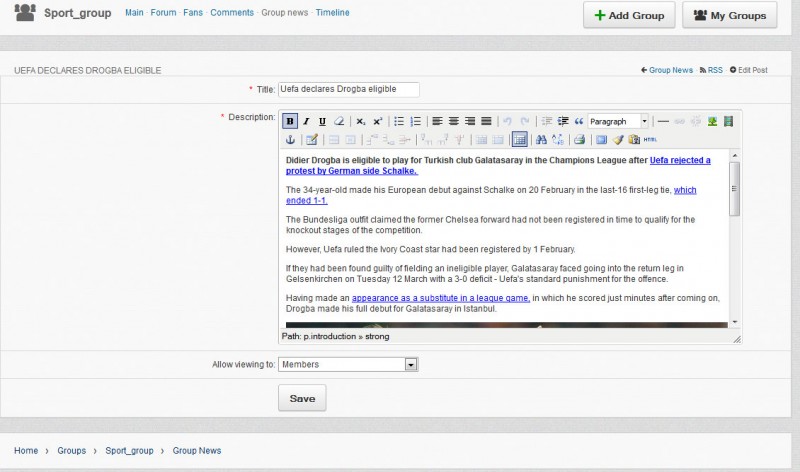The image size is (800, 472).
Task: Click 'p.introduction' in the editor path bar
Action: coord(330,336)
